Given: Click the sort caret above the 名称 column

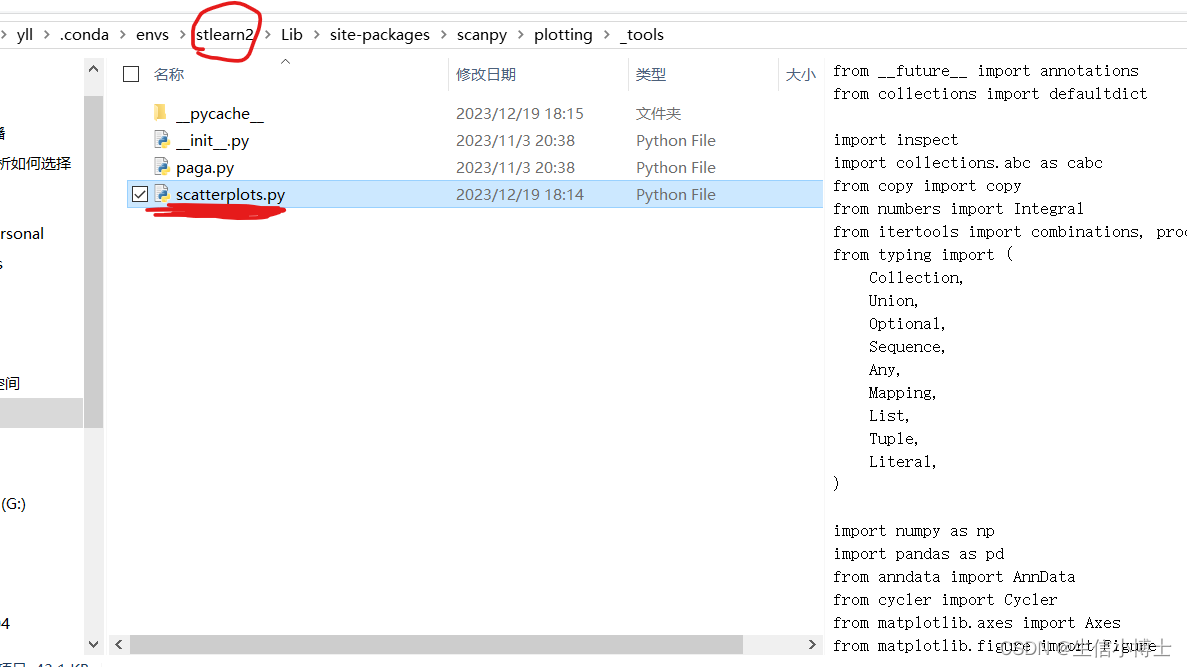Looking at the screenshot, I should click(x=284, y=60).
